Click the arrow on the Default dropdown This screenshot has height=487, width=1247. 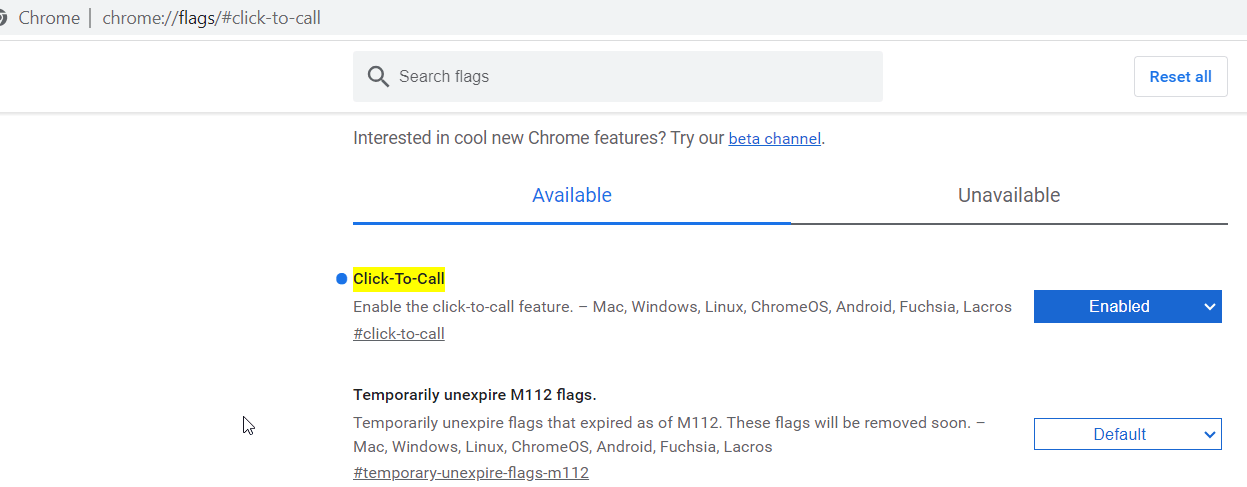[x=1210, y=435]
